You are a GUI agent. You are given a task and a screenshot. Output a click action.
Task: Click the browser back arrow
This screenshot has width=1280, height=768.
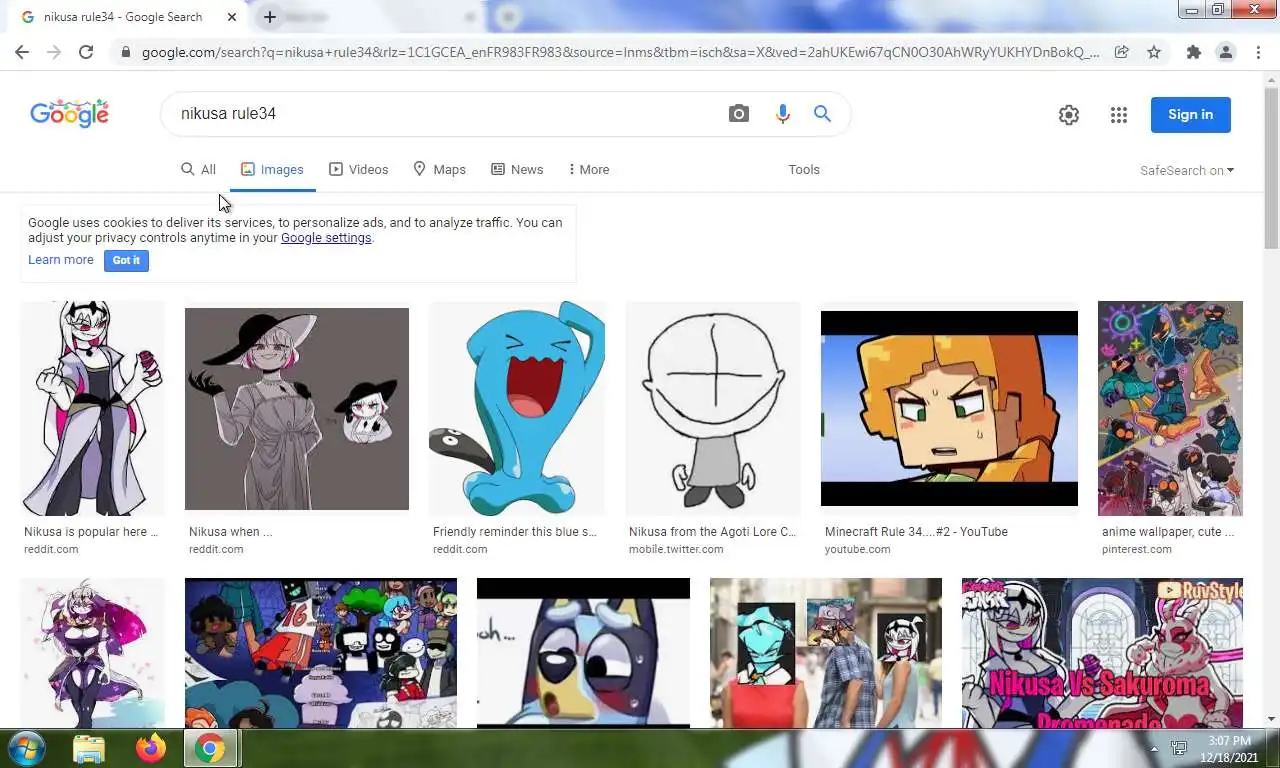coord(21,52)
